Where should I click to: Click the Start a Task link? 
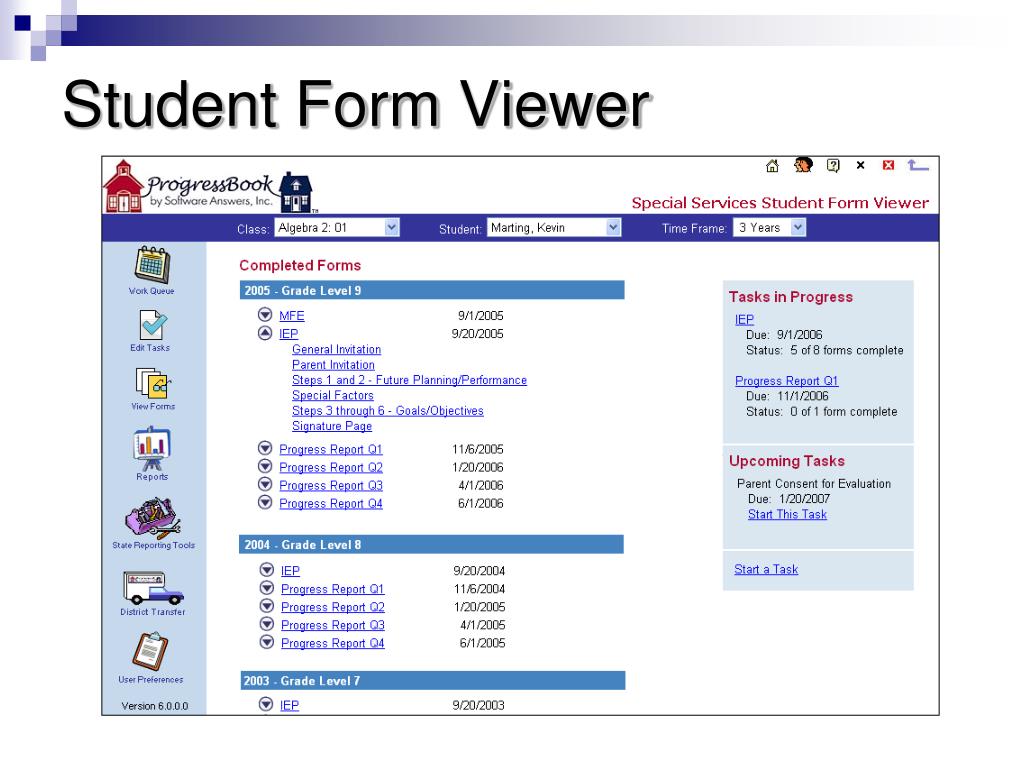click(765, 569)
